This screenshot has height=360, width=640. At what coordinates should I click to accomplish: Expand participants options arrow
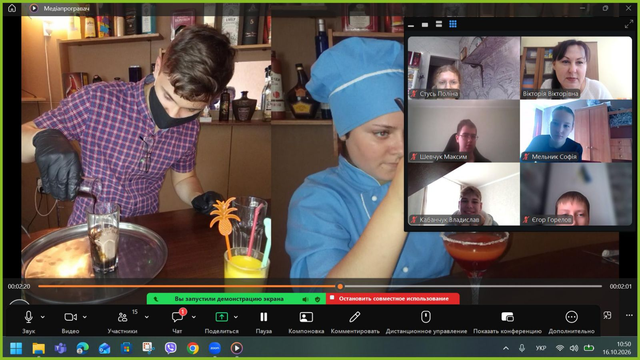[147, 317]
